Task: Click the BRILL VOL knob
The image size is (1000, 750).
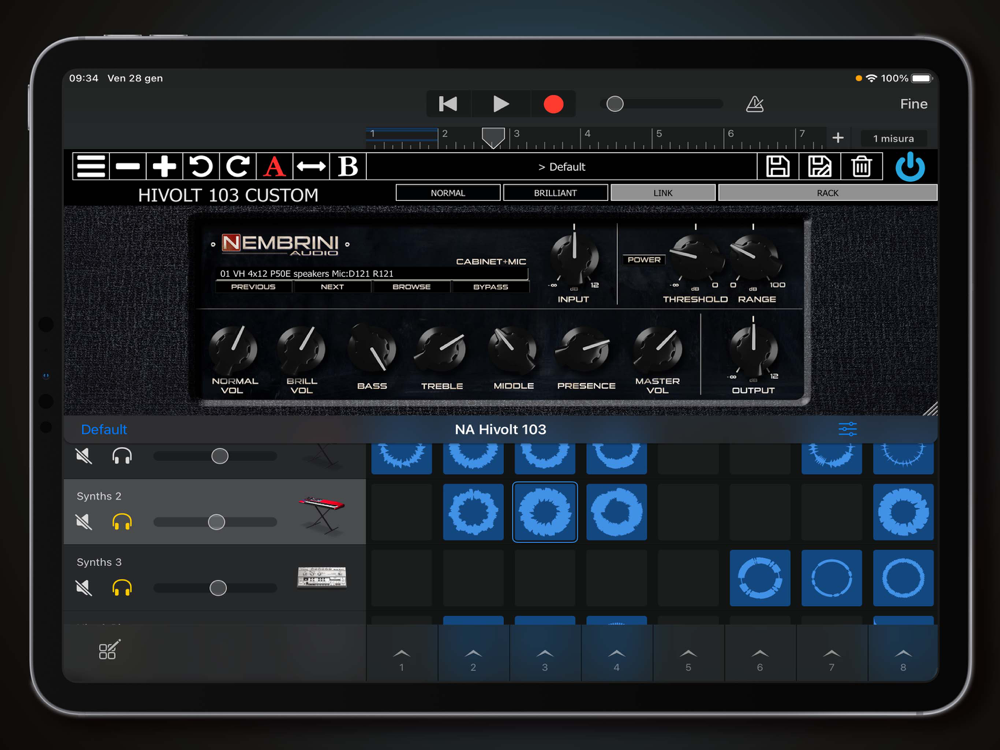Action: pyautogui.click(x=302, y=349)
